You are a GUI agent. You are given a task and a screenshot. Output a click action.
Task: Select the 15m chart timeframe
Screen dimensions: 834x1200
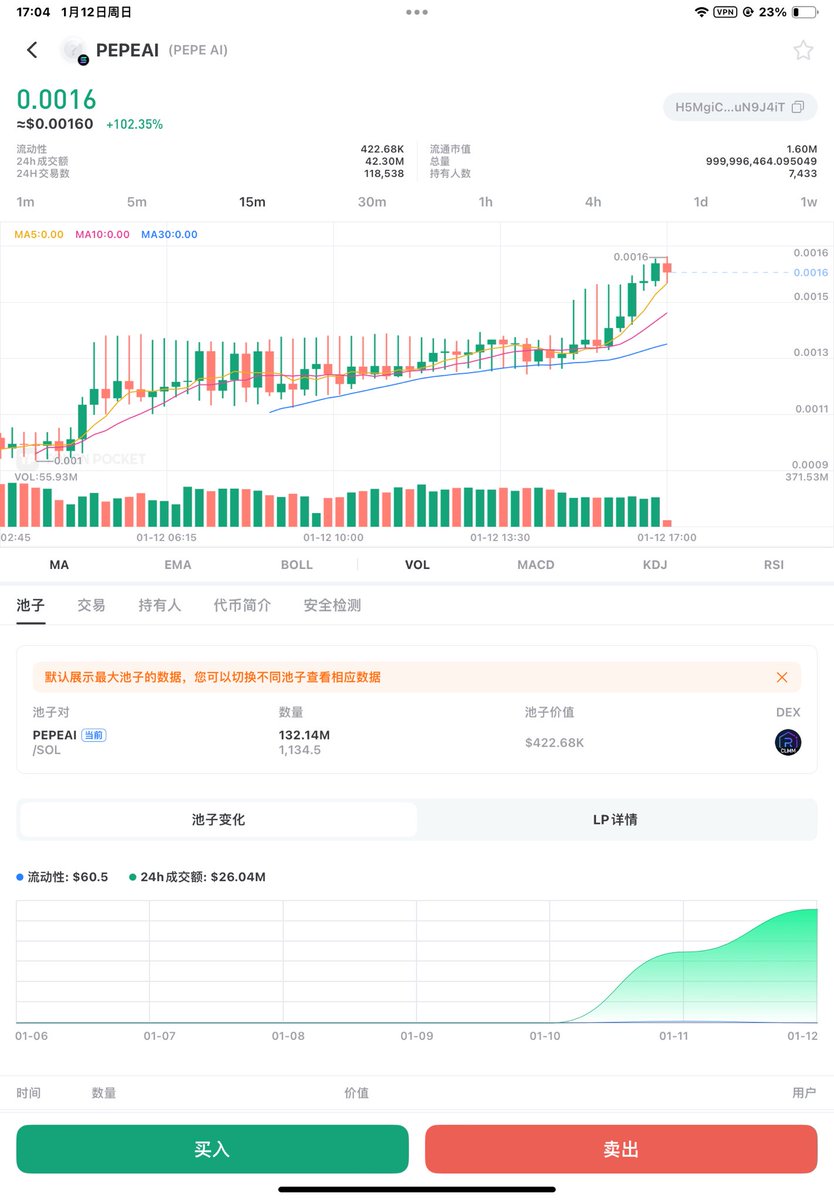pyautogui.click(x=252, y=202)
